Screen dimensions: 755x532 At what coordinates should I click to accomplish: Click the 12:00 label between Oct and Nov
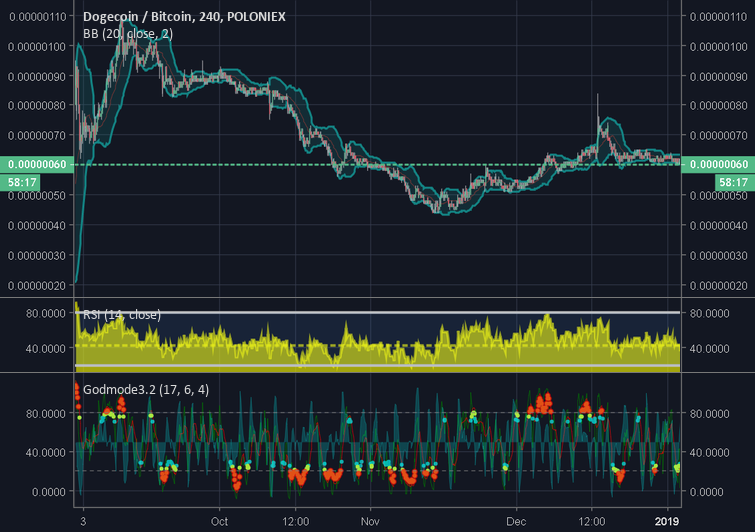[x=295, y=521]
